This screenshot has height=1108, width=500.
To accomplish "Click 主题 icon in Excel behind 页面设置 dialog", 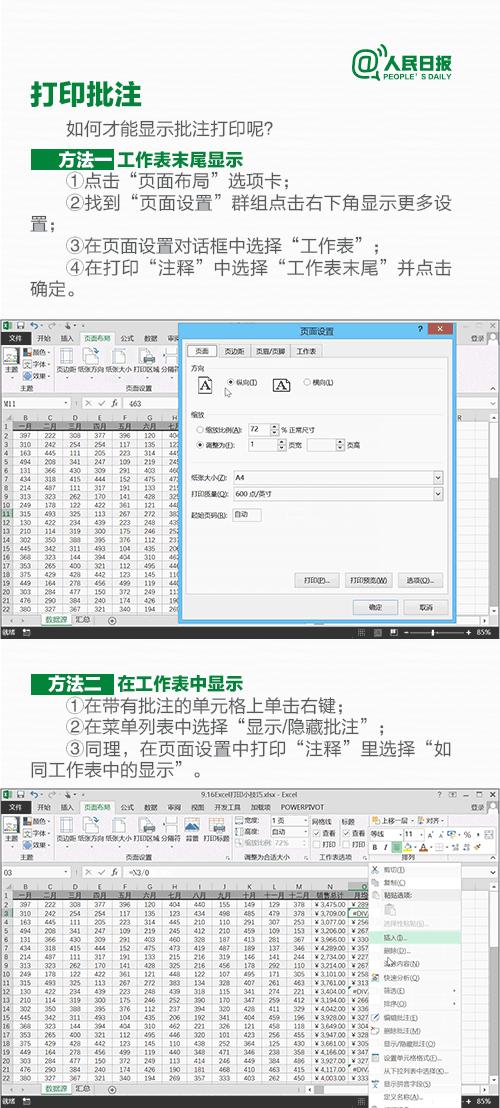I will [x=11, y=355].
